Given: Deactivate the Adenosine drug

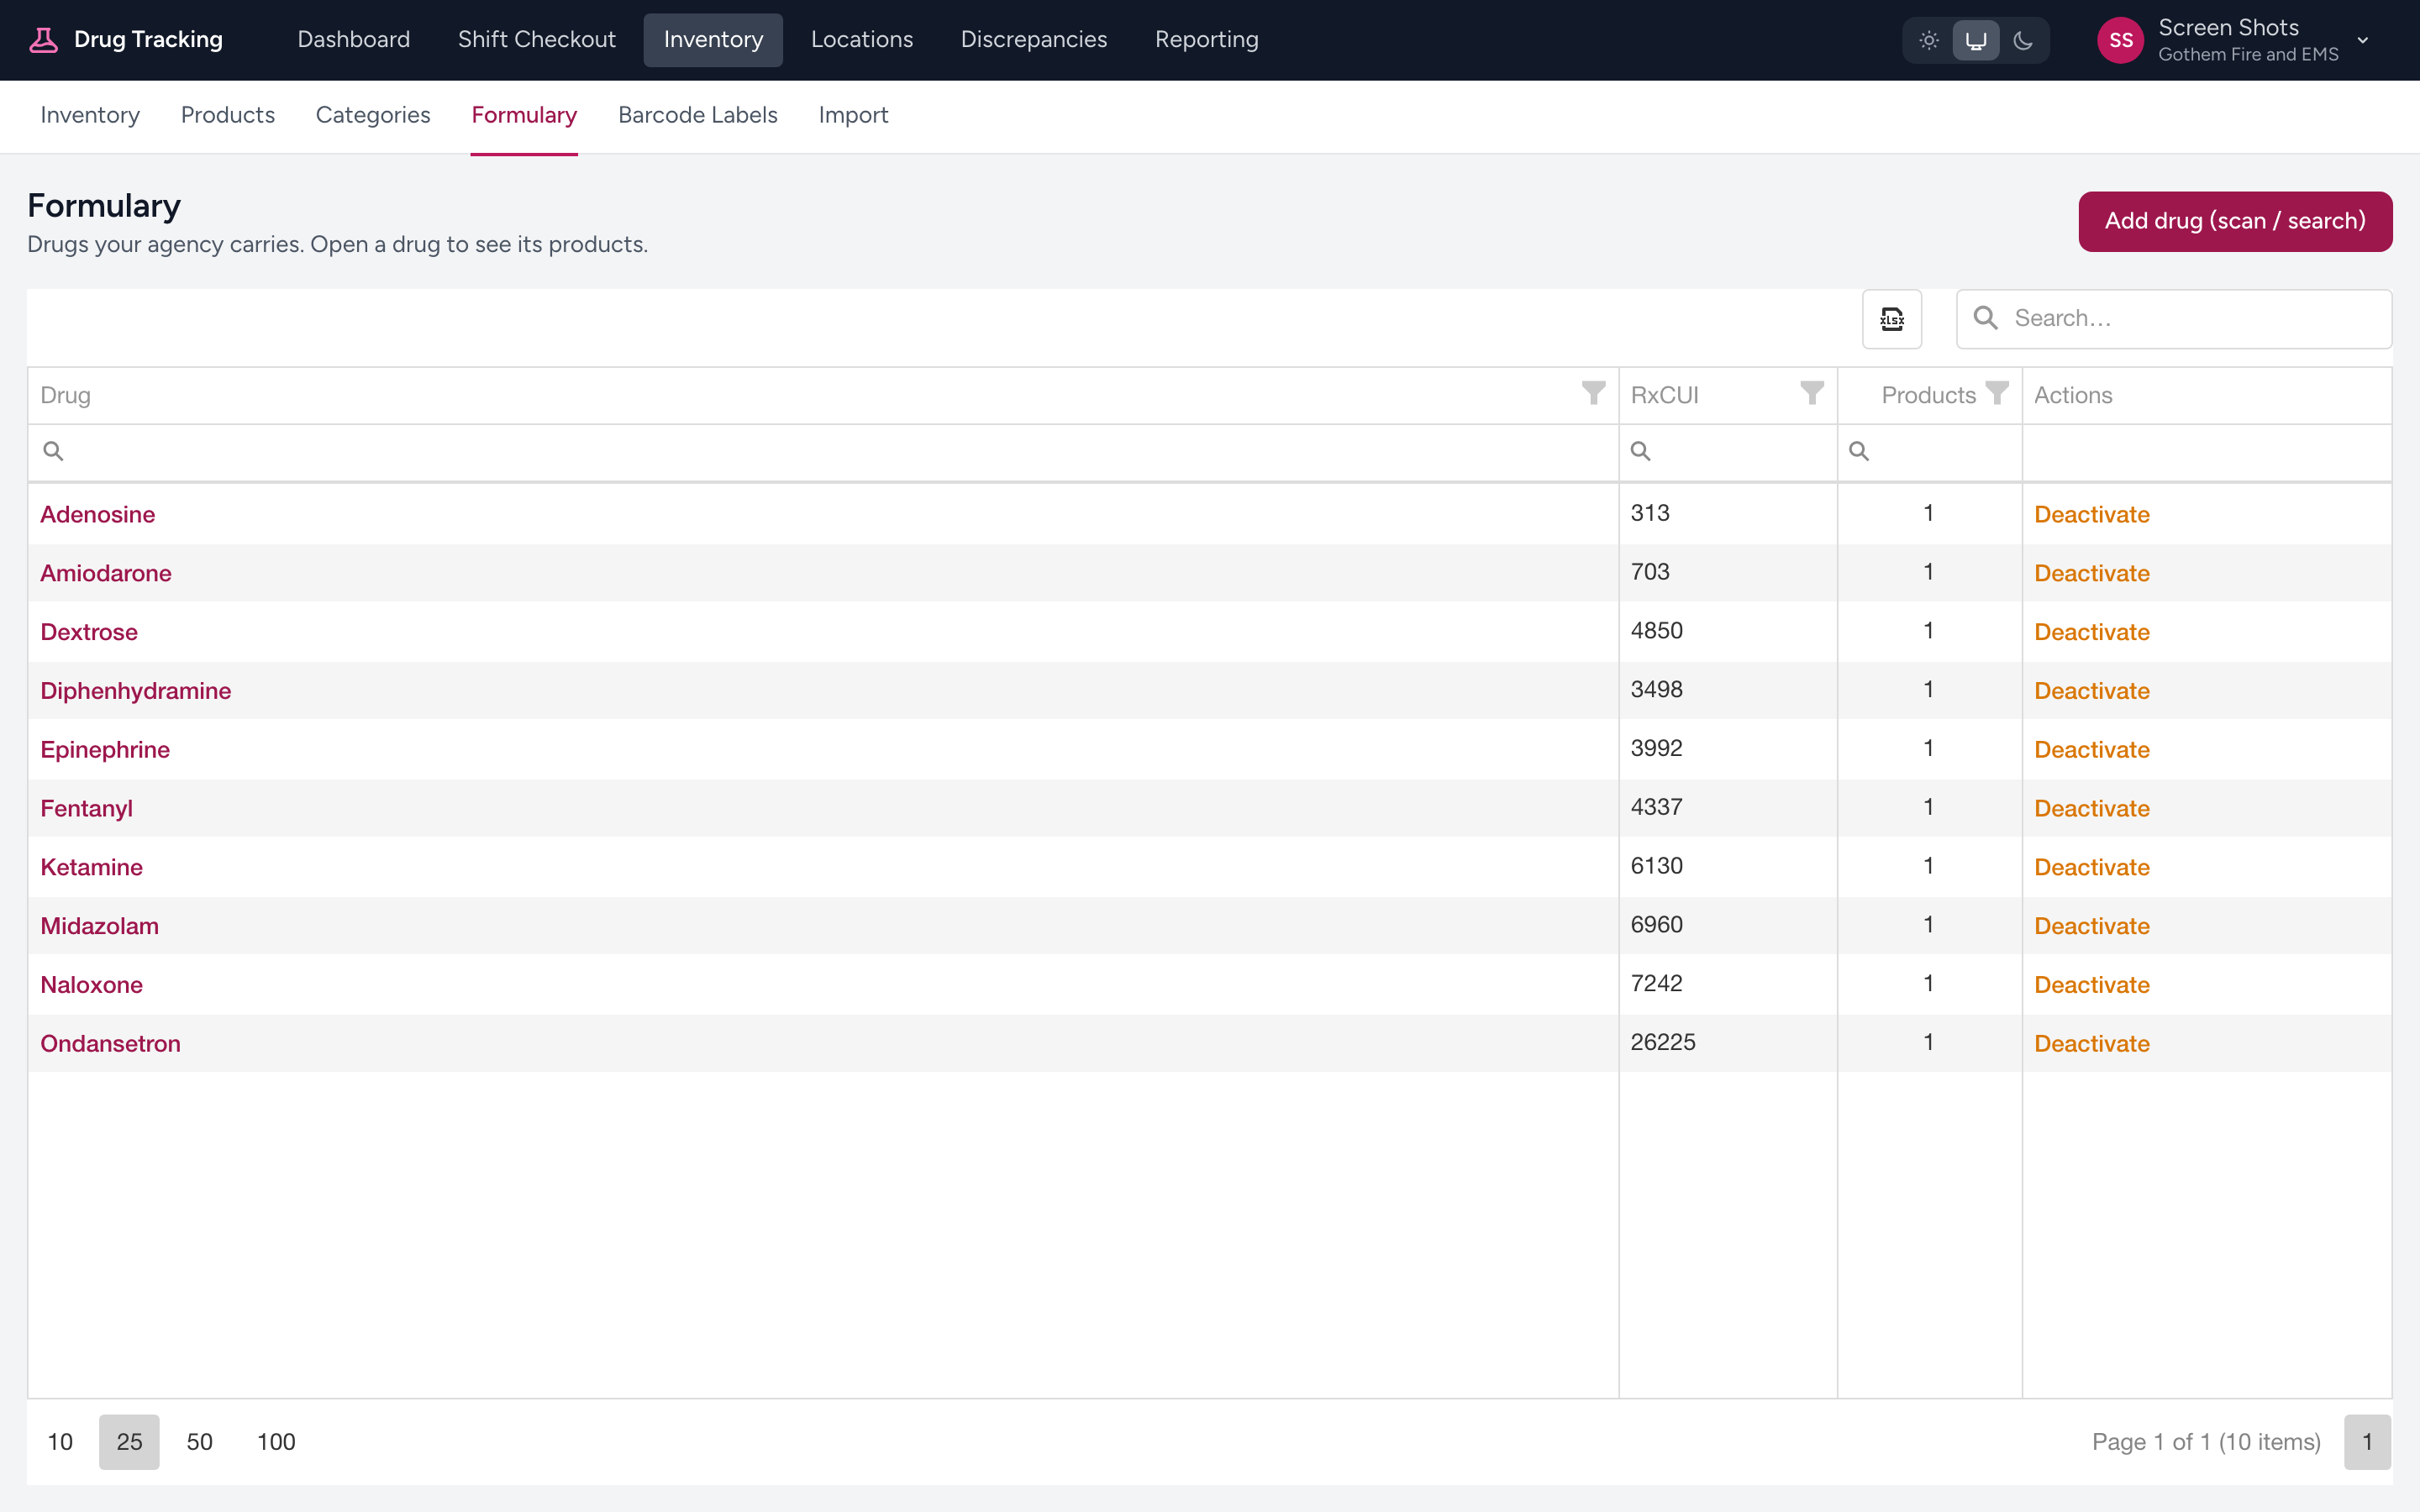Looking at the screenshot, I should click(x=2092, y=514).
